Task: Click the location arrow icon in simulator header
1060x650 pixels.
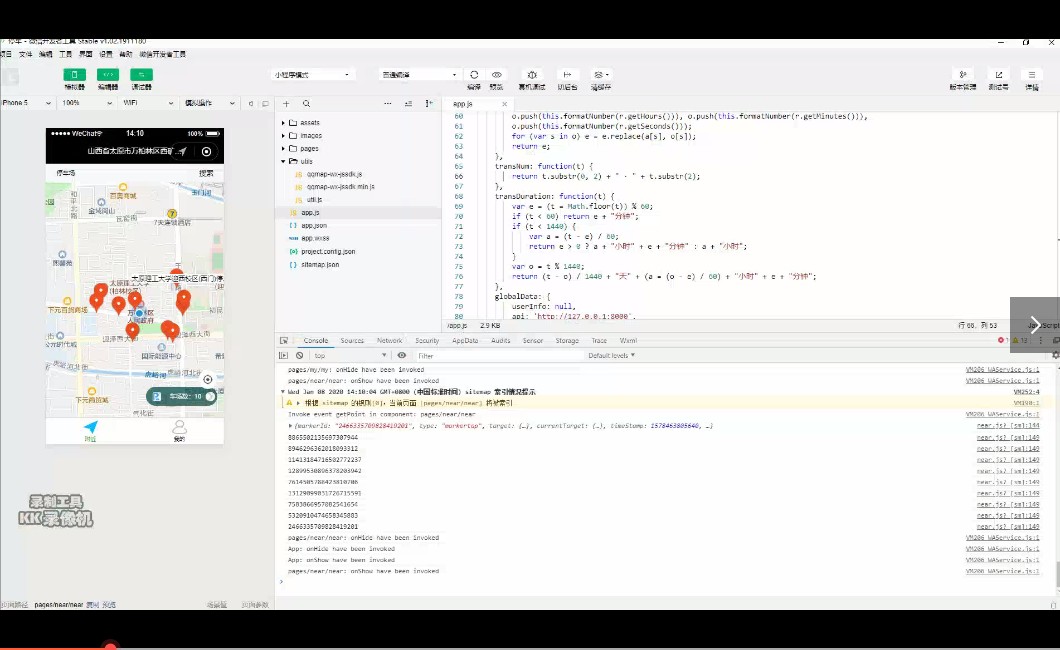Action: pos(183,152)
